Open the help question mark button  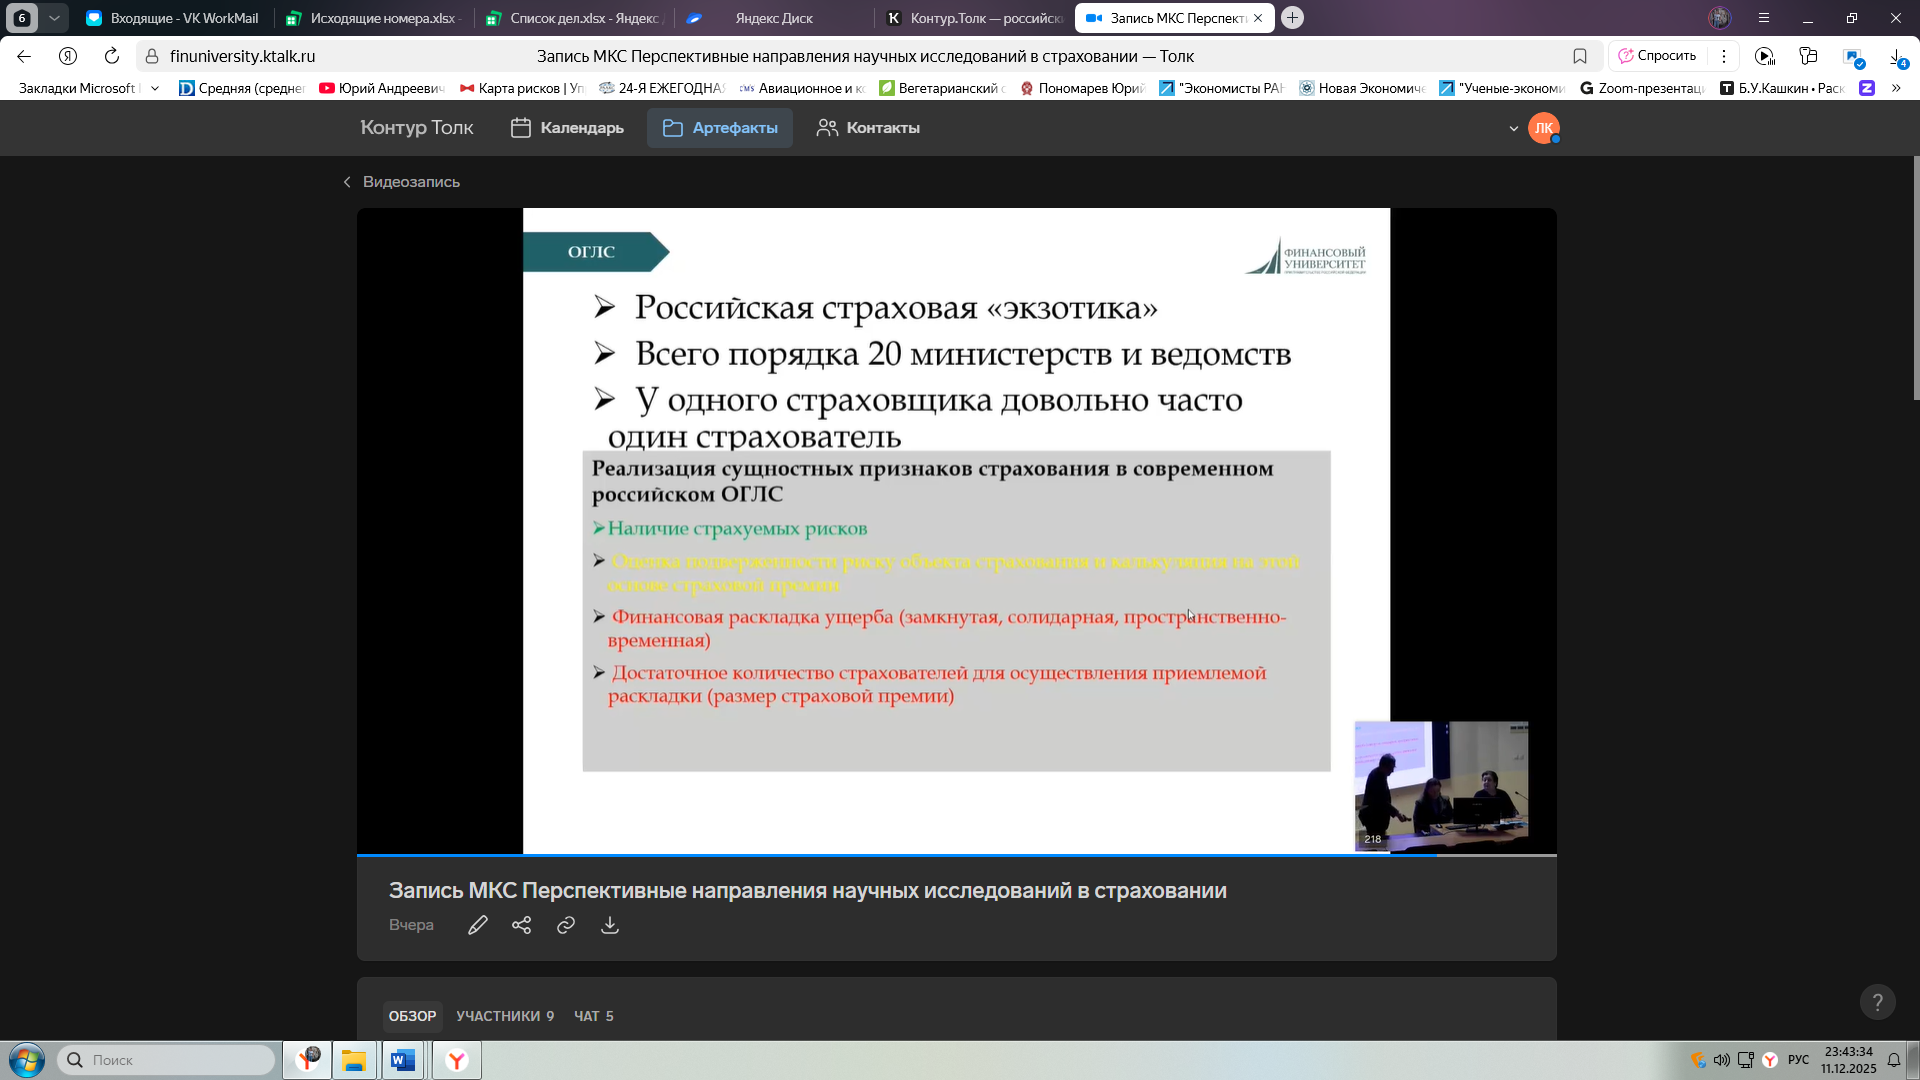(1877, 1002)
